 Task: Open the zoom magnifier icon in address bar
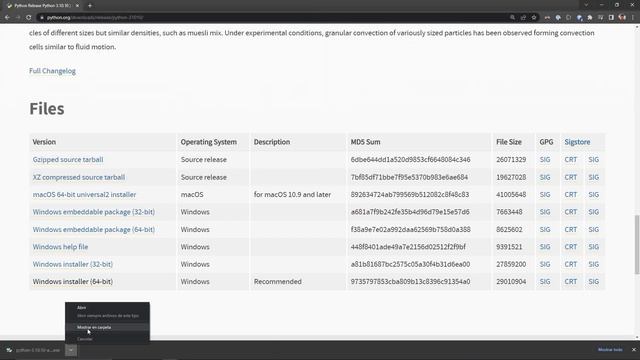pyautogui.click(x=512, y=18)
